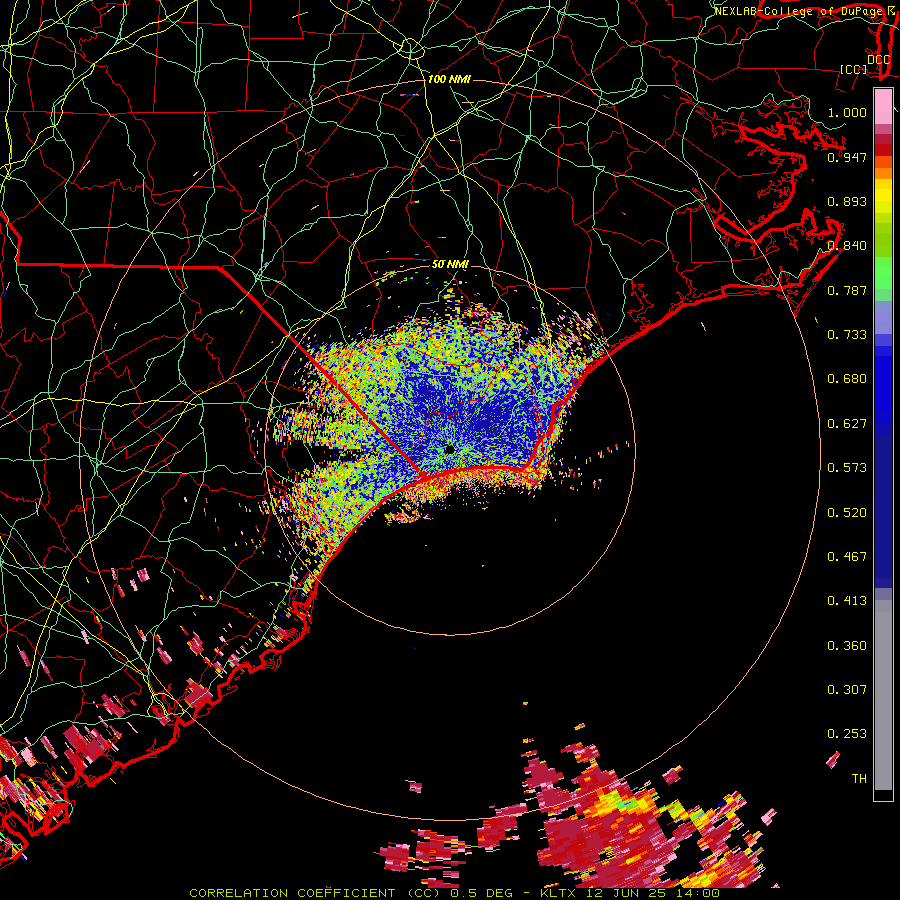
Task: Pick the light pink swatch at the top of the color bar
Action: (x=883, y=106)
